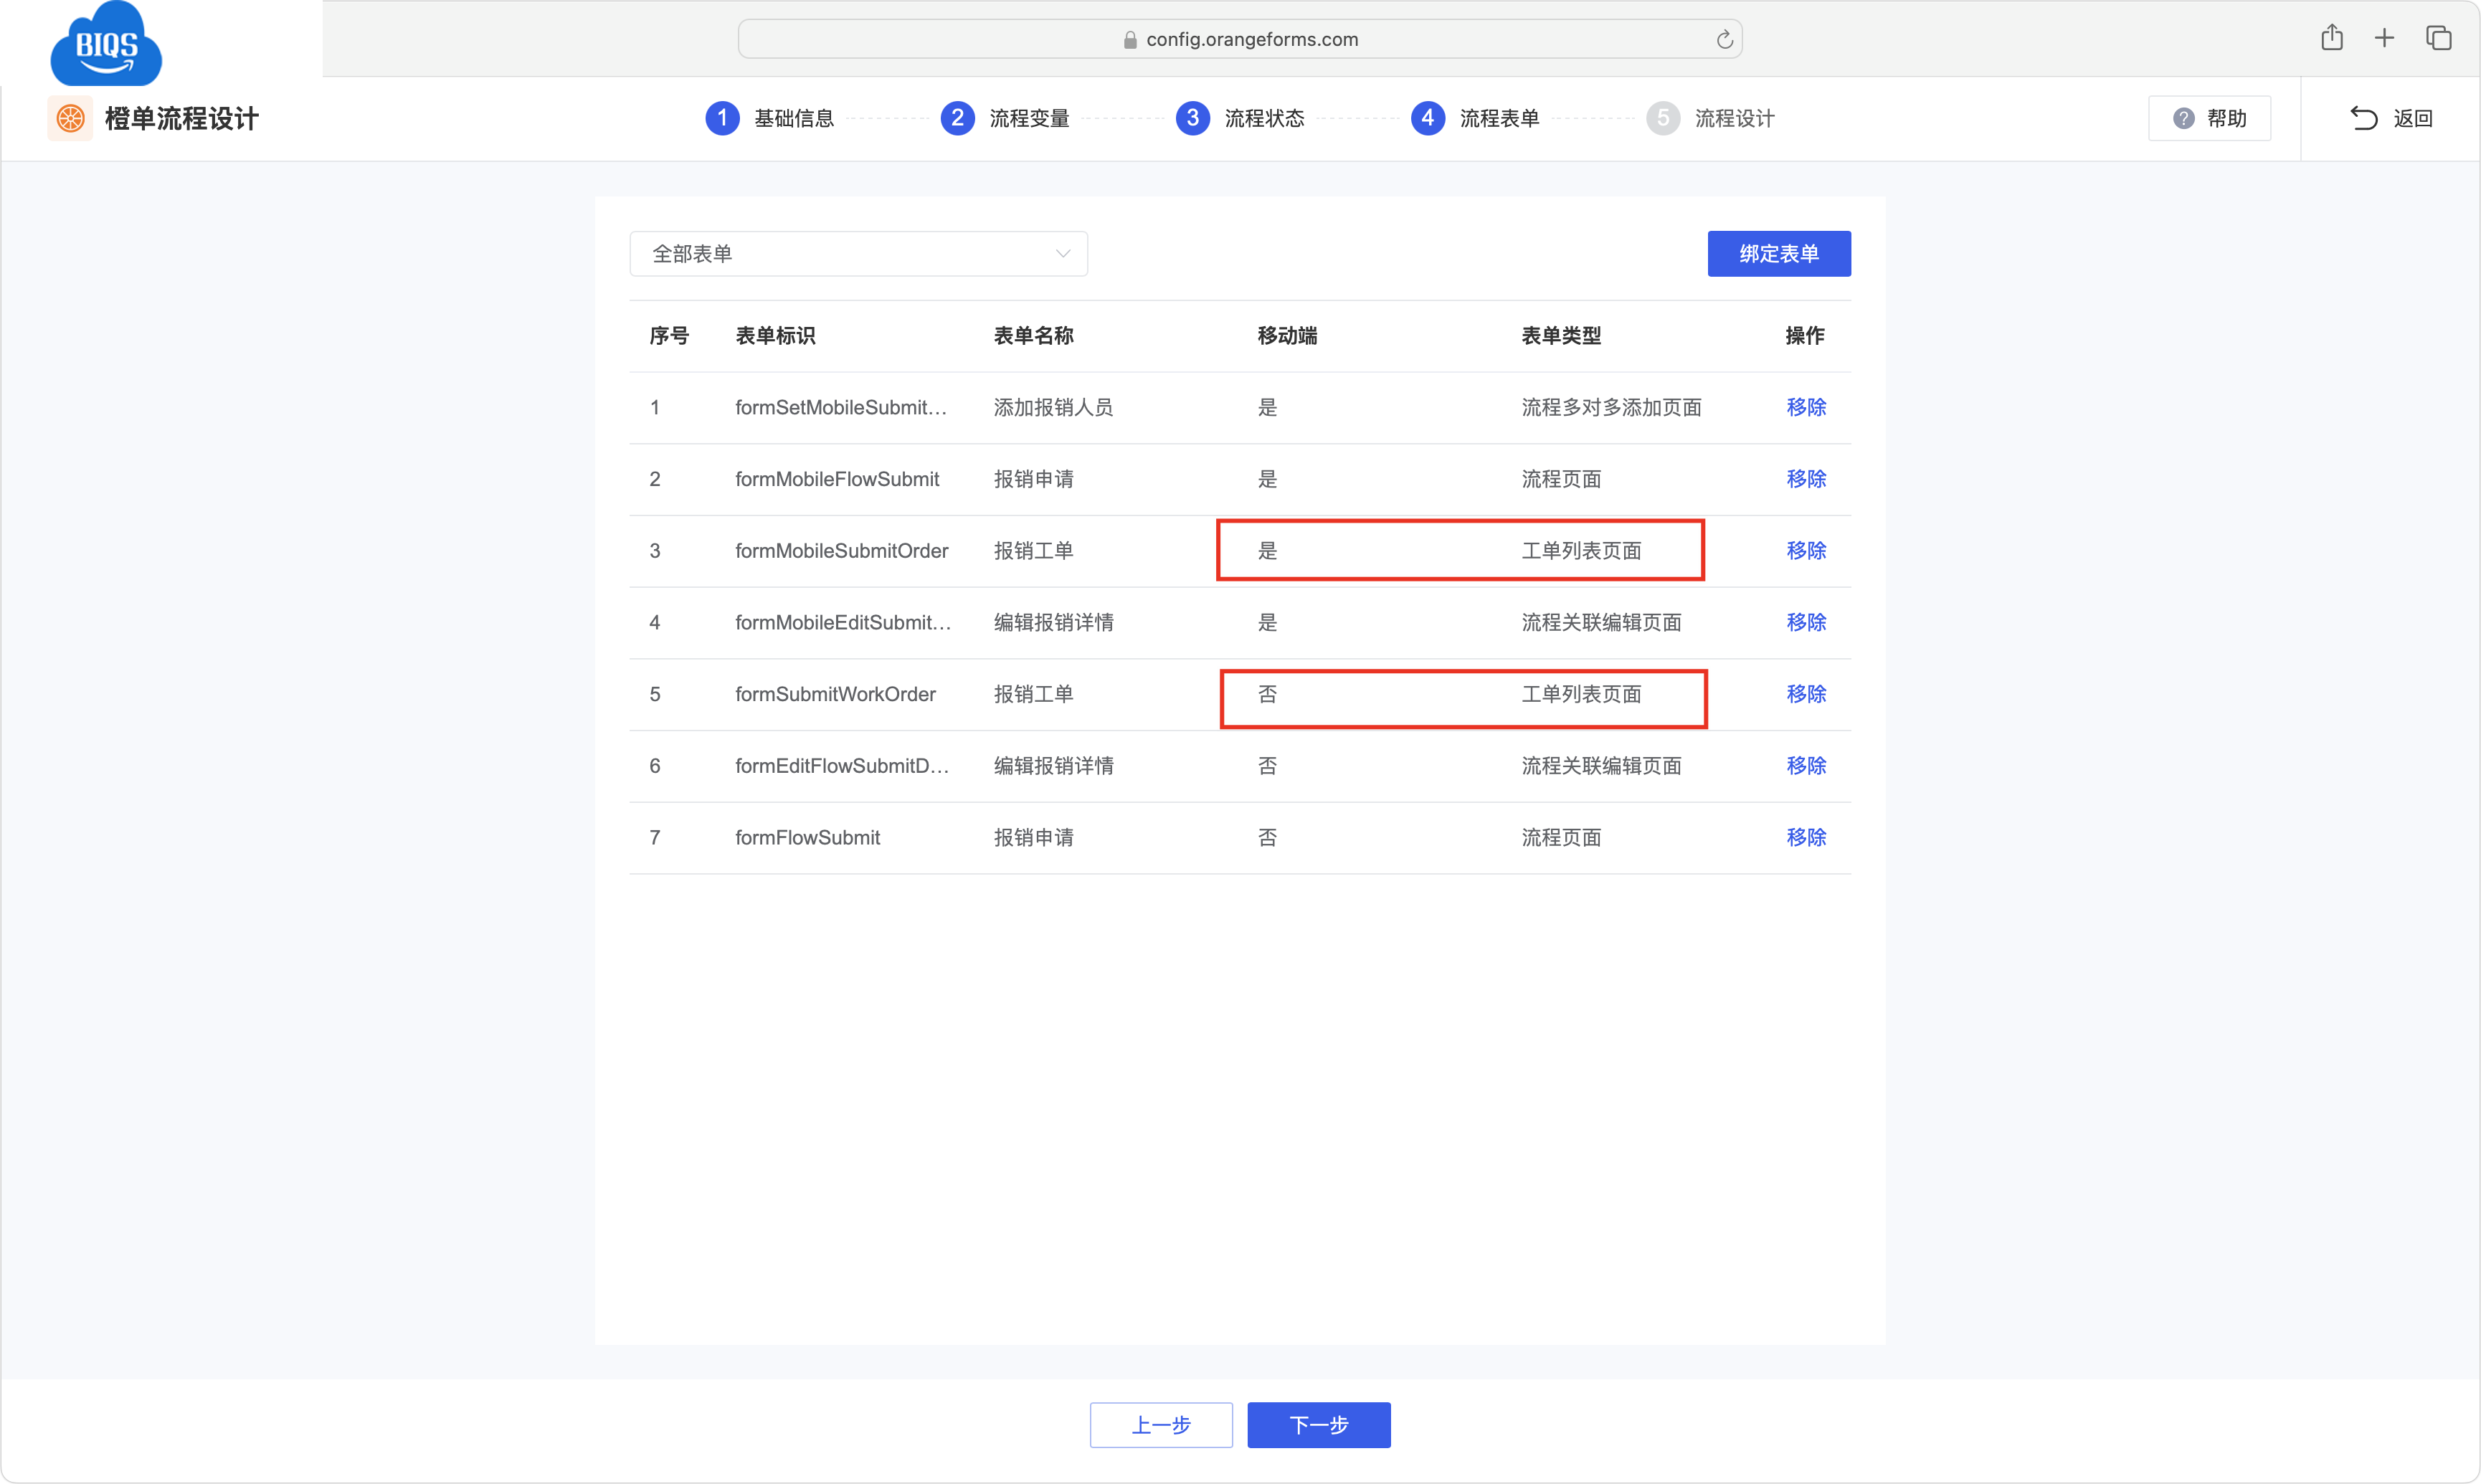Go to 流程表单 step
2481x1484 pixels.
[x=1499, y=119]
